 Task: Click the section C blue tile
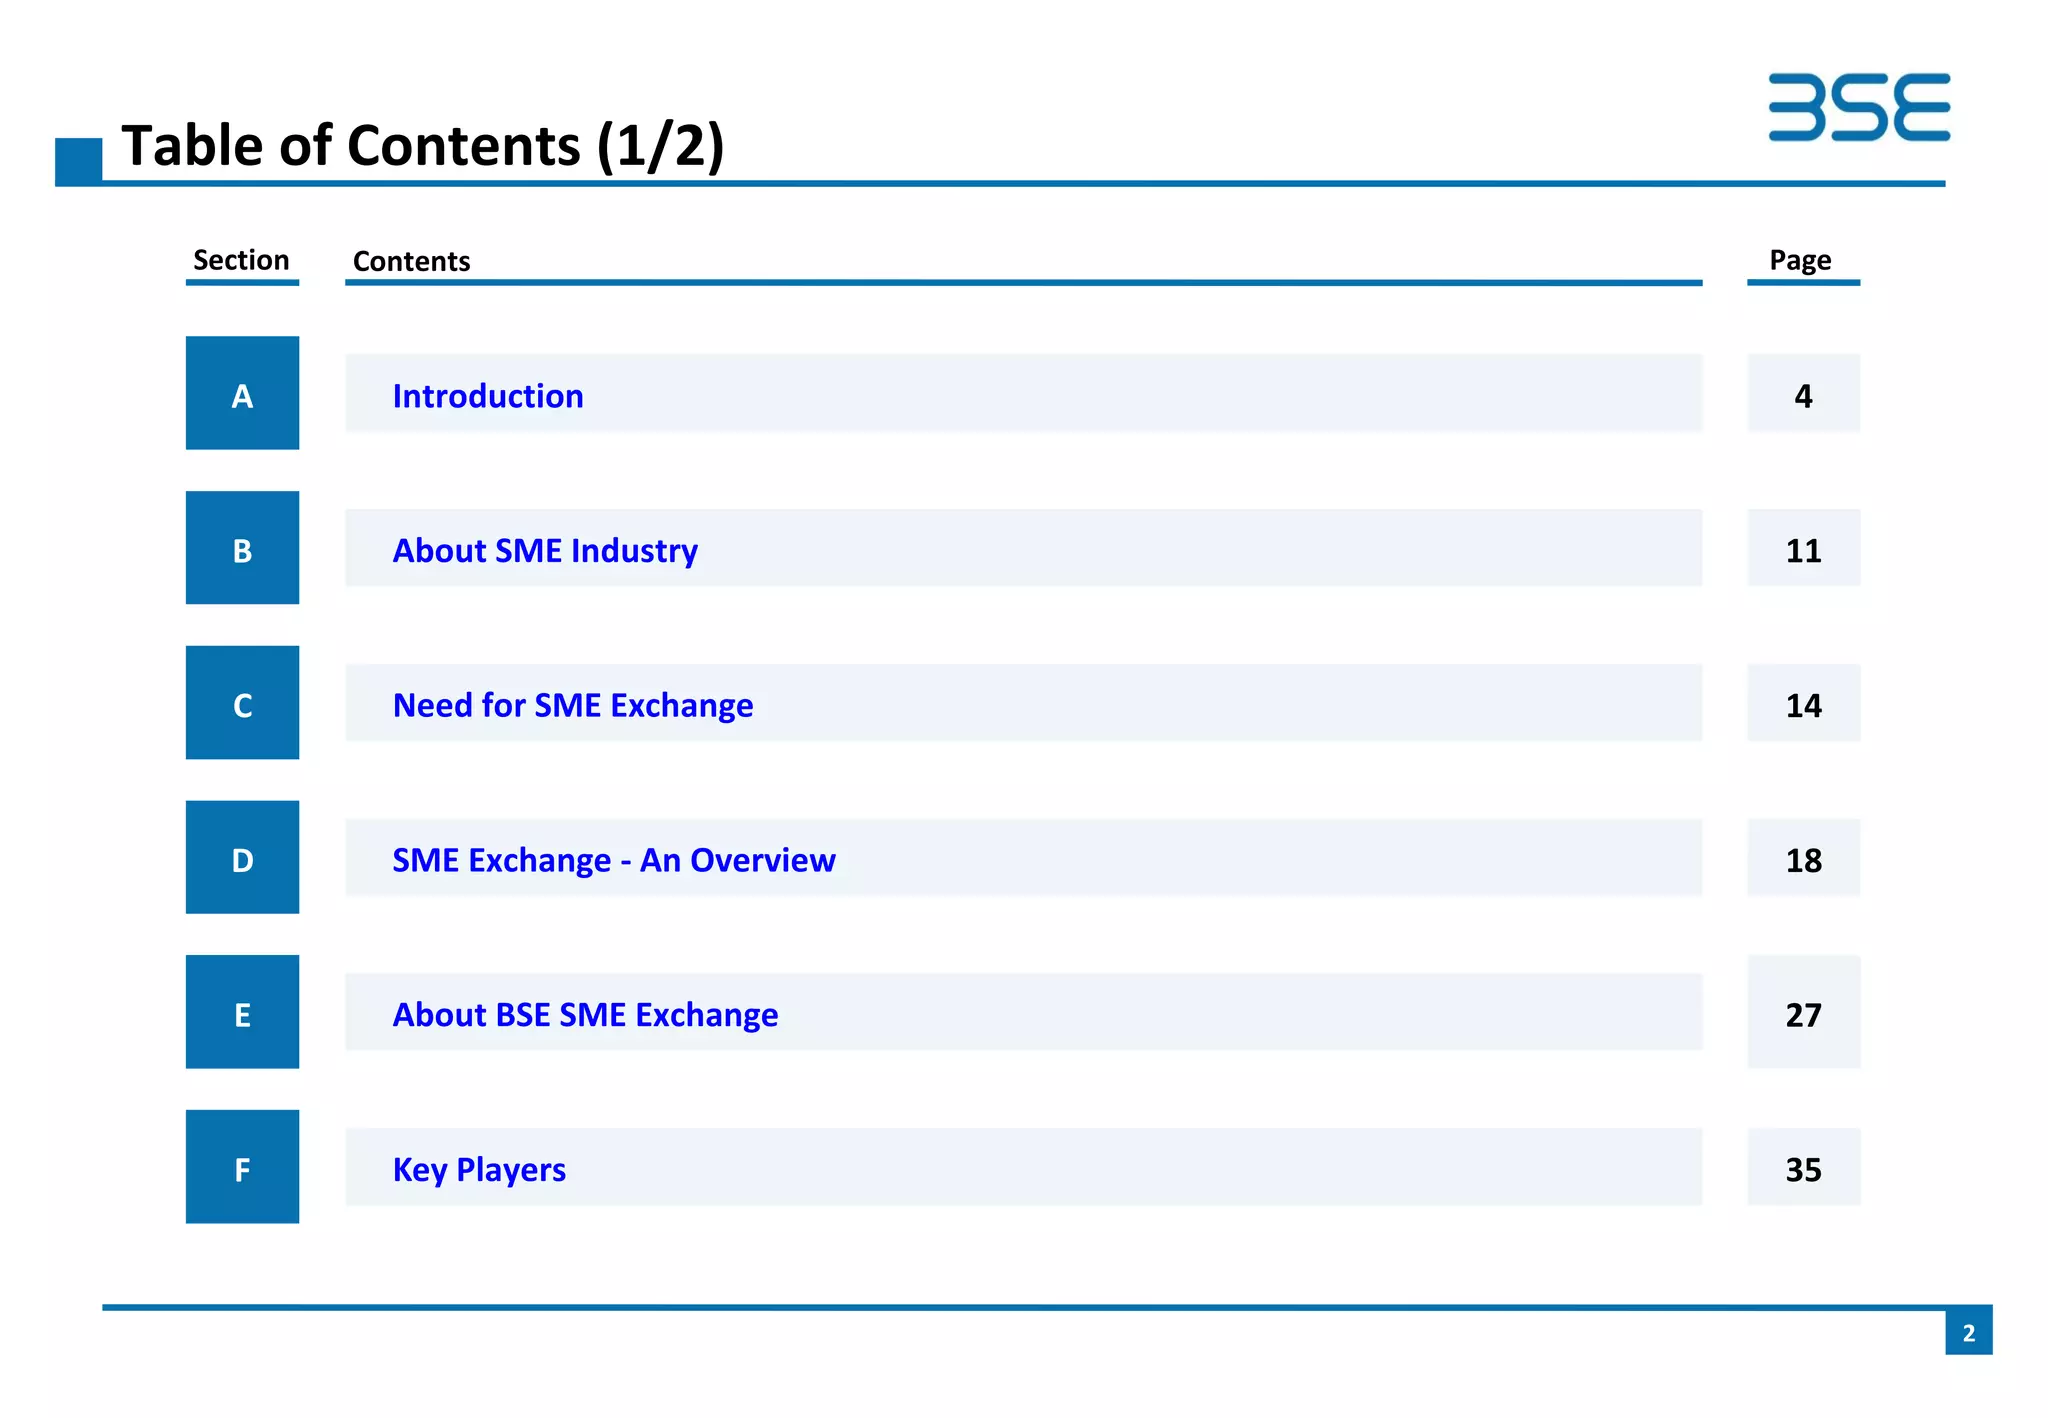point(242,703)
